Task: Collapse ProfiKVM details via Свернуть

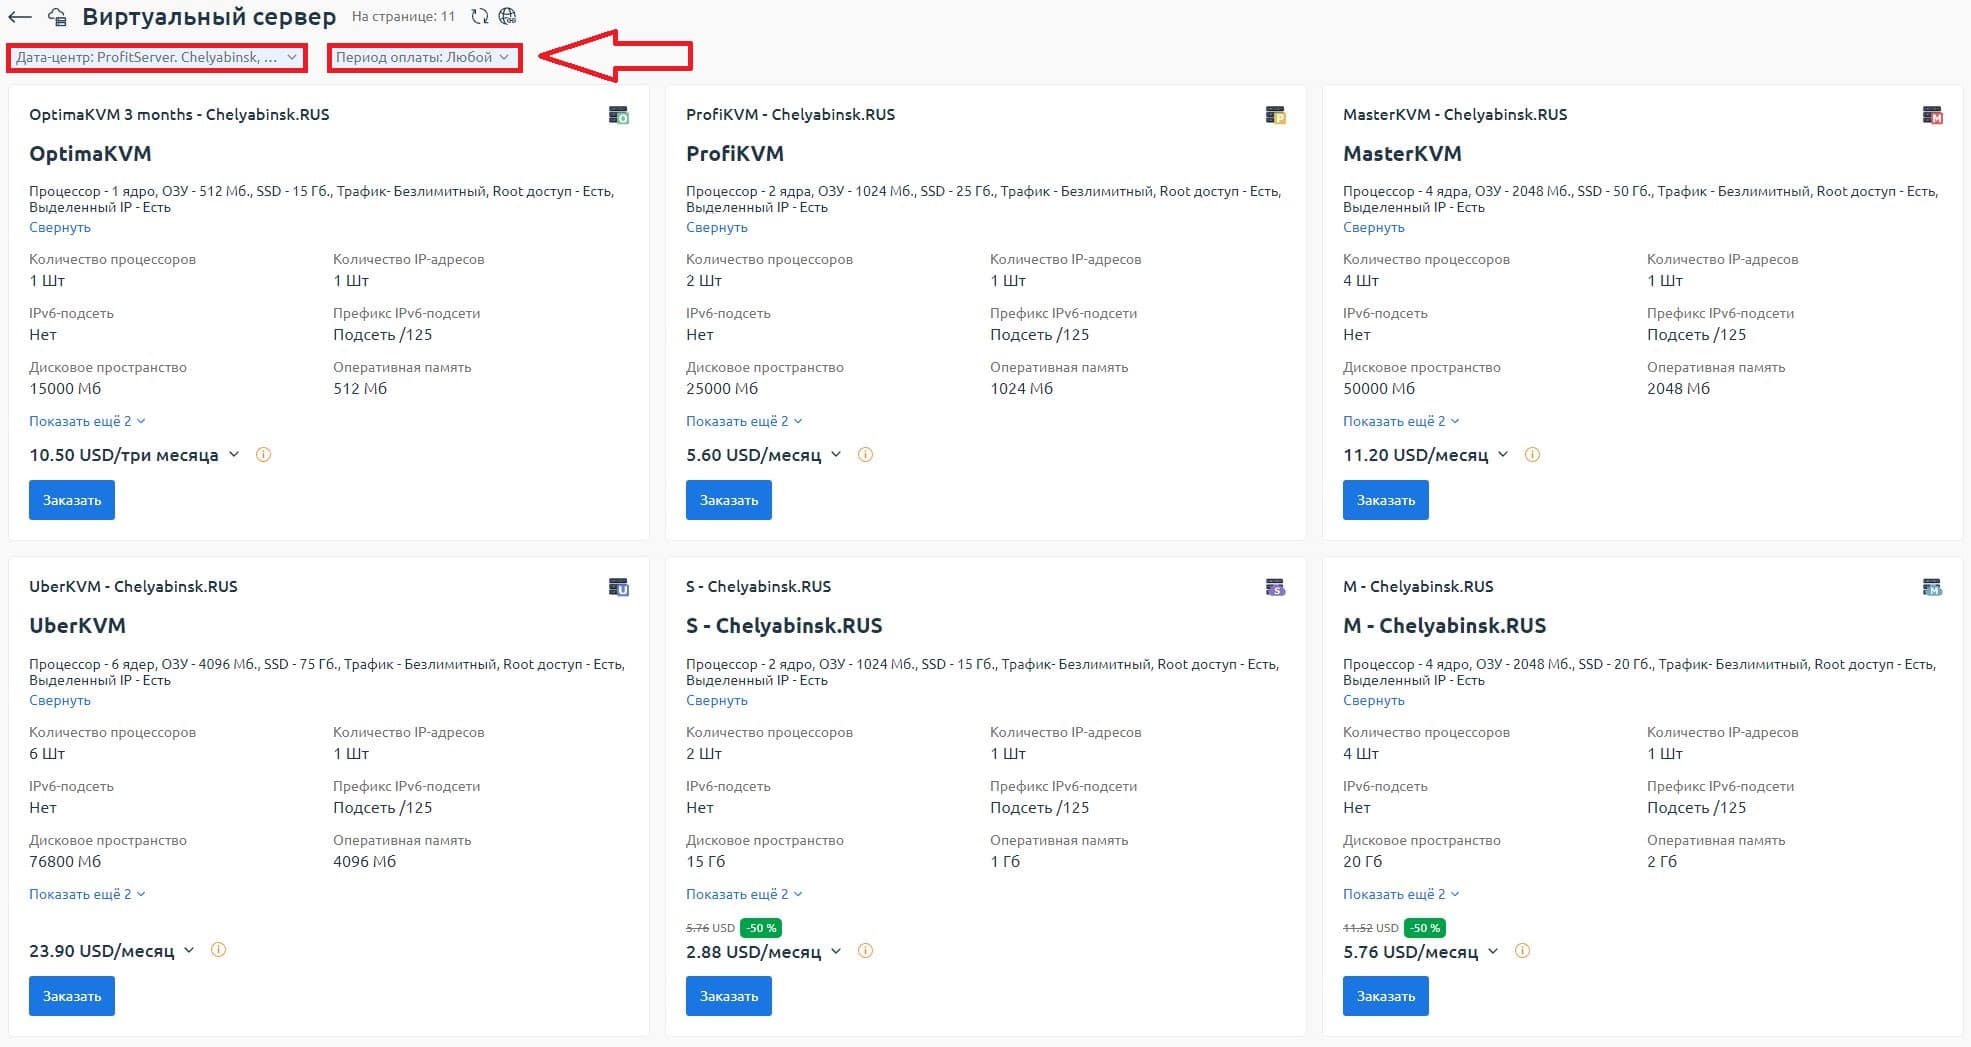Action: [717, 227]
